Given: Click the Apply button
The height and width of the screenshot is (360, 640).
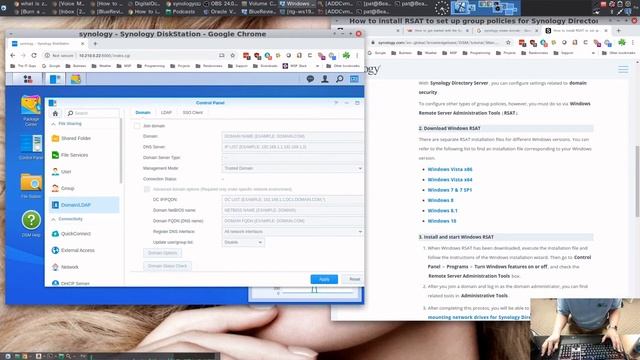Looking at the screenshot, I should 324,279.
